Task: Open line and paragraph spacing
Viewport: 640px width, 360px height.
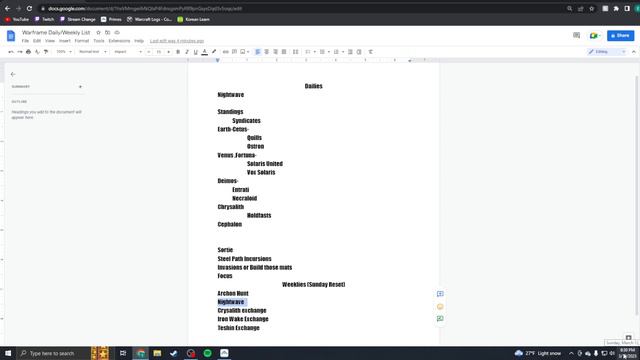Action: tap(296, 52)
